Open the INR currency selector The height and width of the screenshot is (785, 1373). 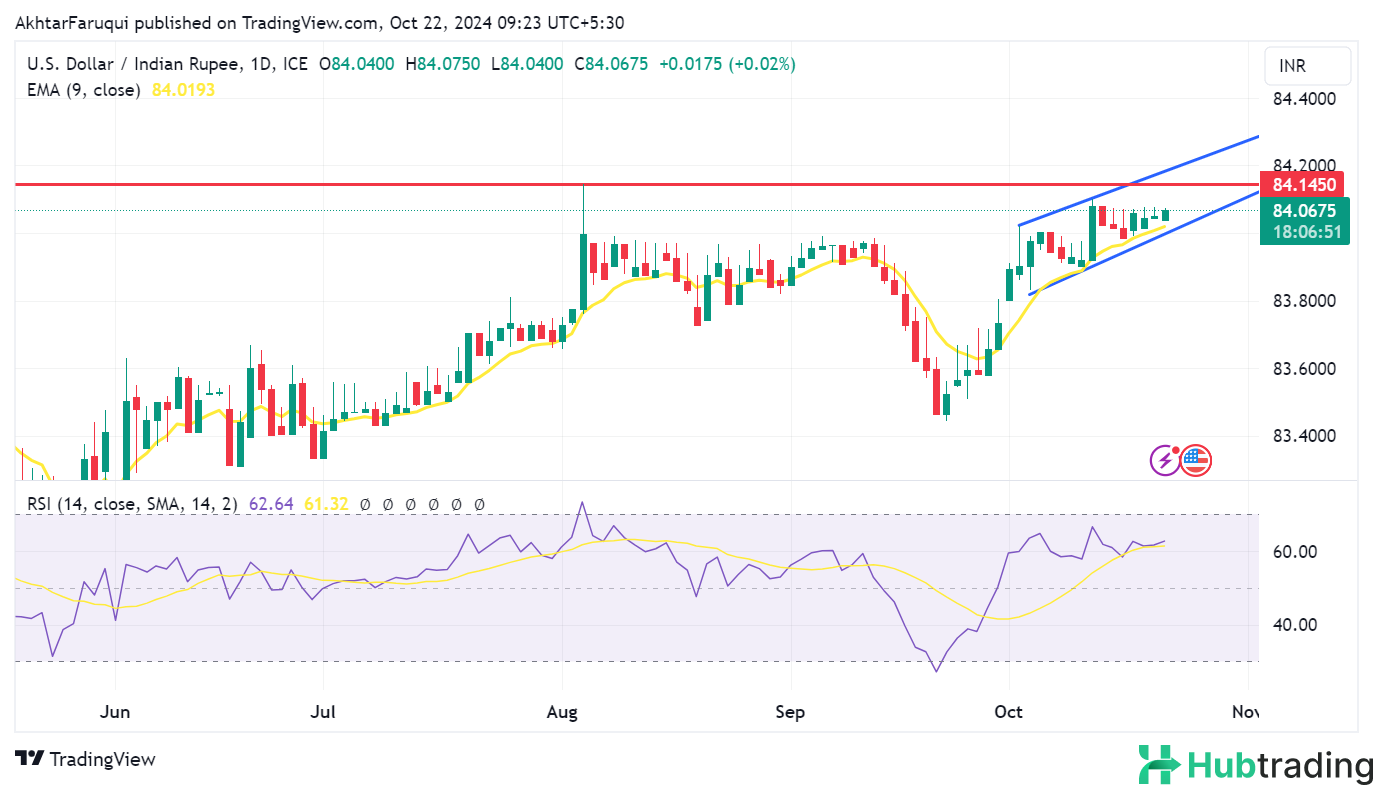[1306, 66]
